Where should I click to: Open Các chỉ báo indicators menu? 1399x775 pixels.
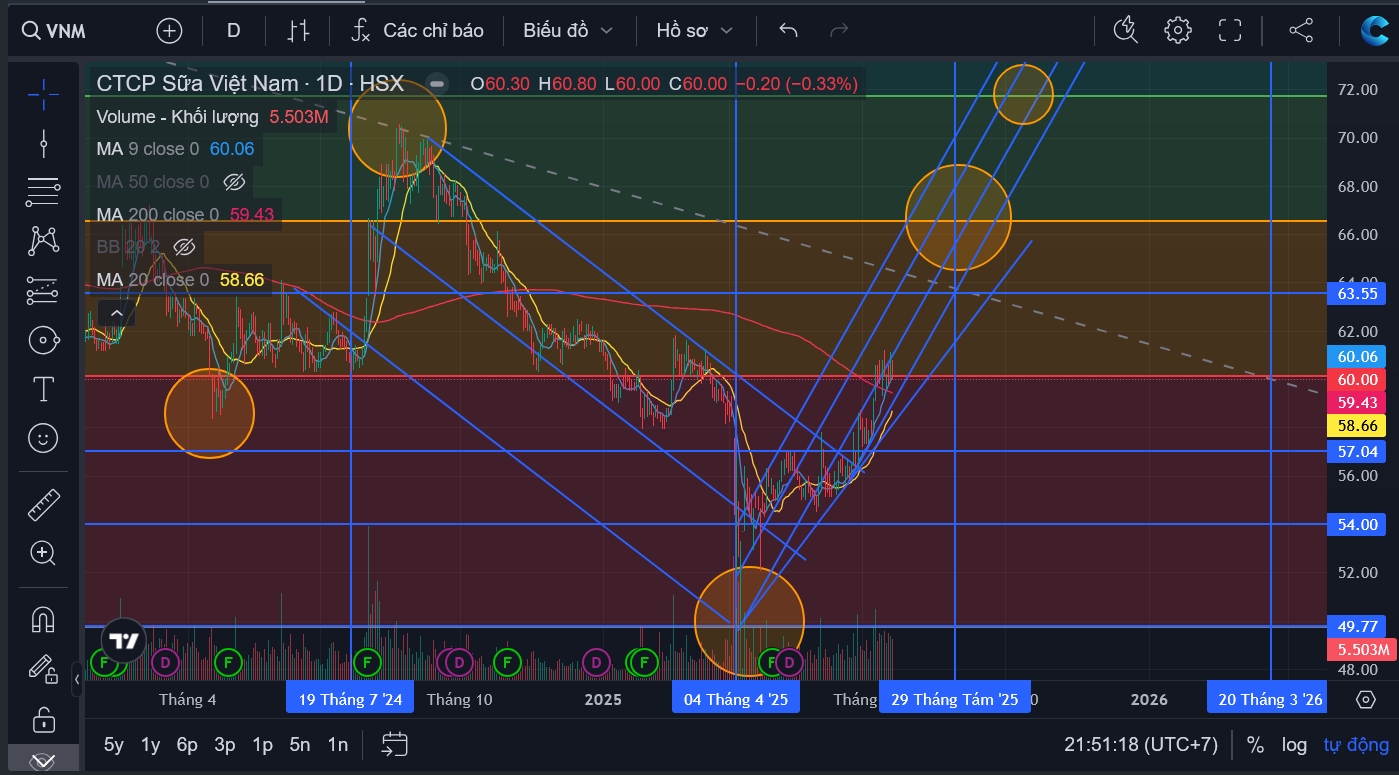click(x=418, y=31)
